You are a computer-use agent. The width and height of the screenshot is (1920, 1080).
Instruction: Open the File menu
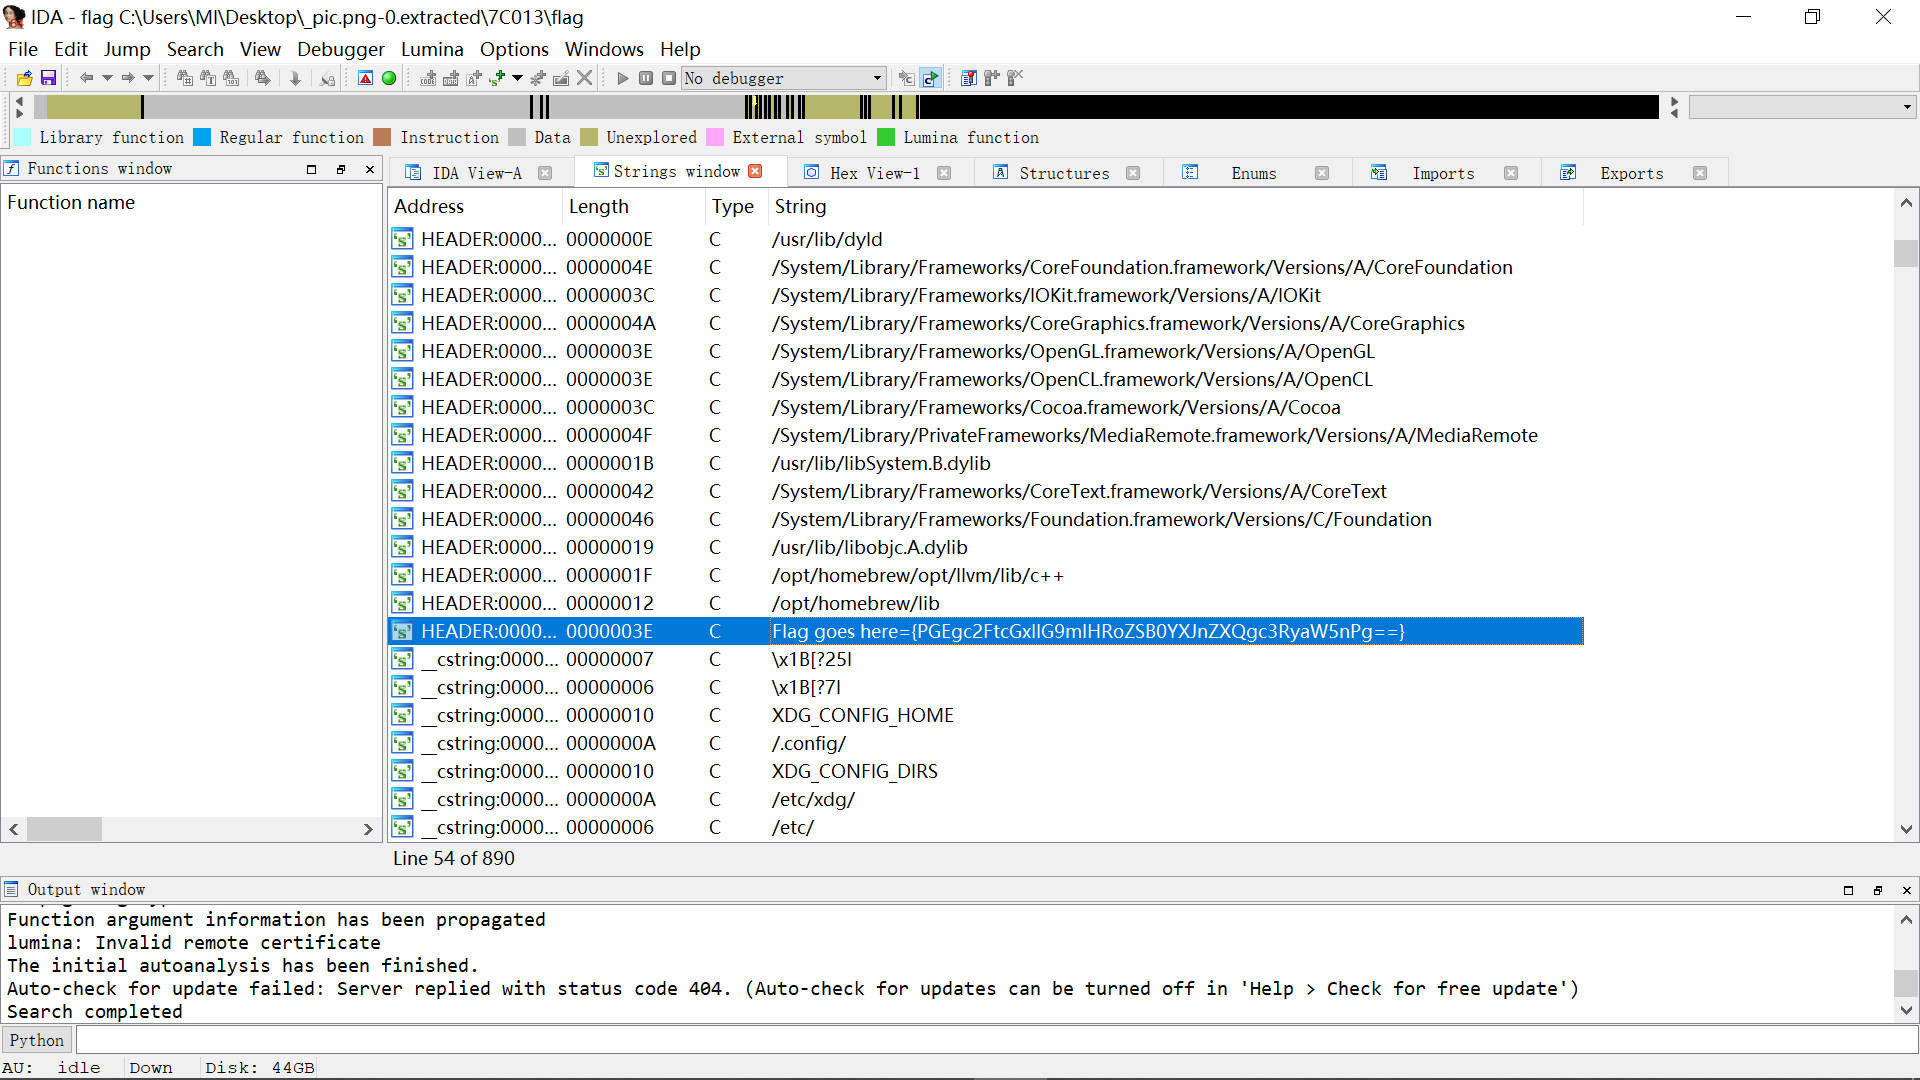click(x=23, y=49)
